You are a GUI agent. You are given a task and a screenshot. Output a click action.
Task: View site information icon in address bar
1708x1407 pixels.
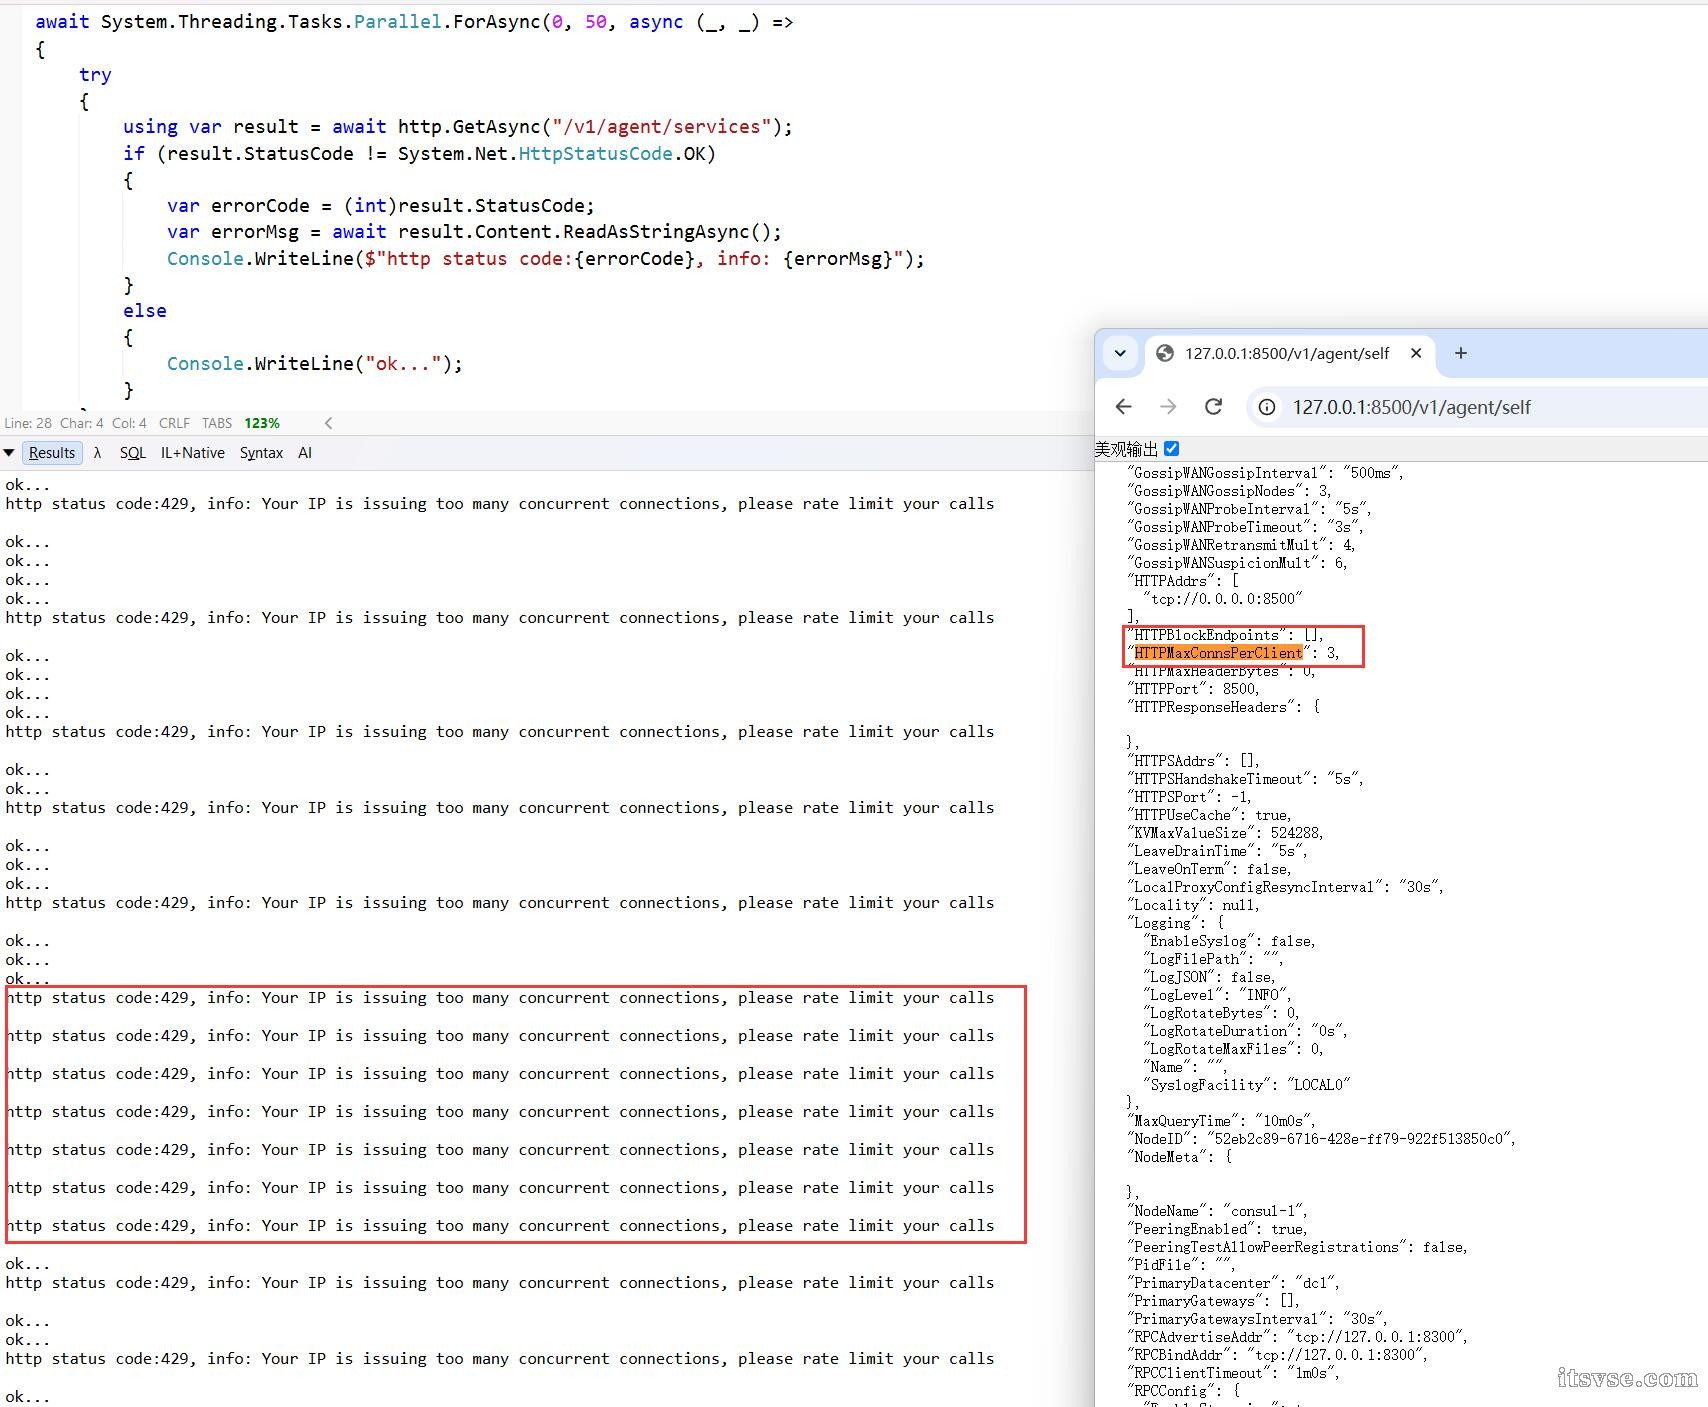coord(1267,407)
